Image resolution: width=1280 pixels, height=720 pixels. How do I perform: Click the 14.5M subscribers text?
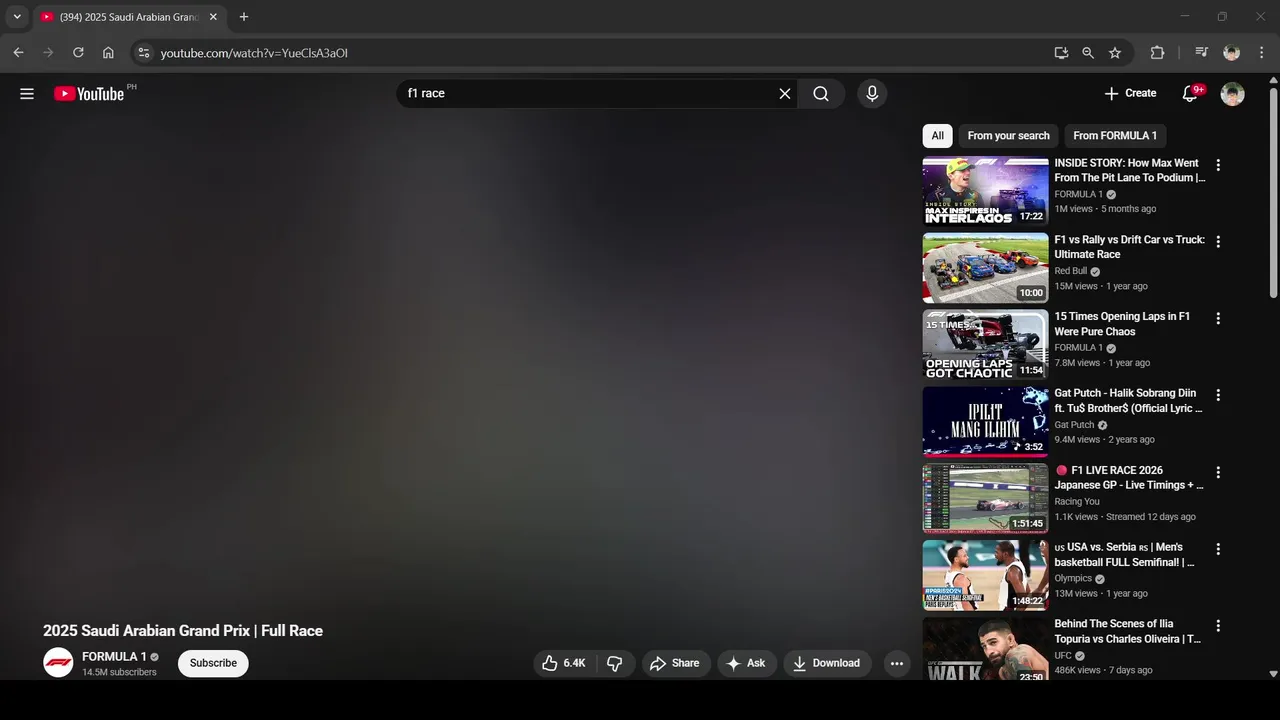coord(119,672)
